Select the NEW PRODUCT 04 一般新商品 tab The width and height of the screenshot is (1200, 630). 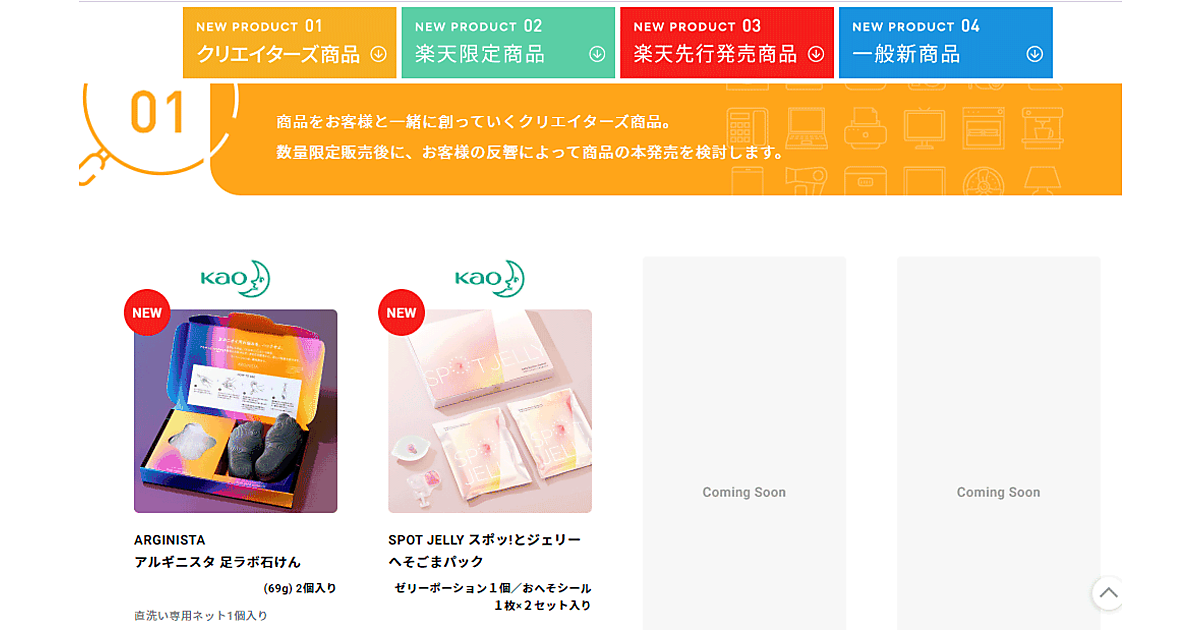pyautogui.click(x=946, y=43)
